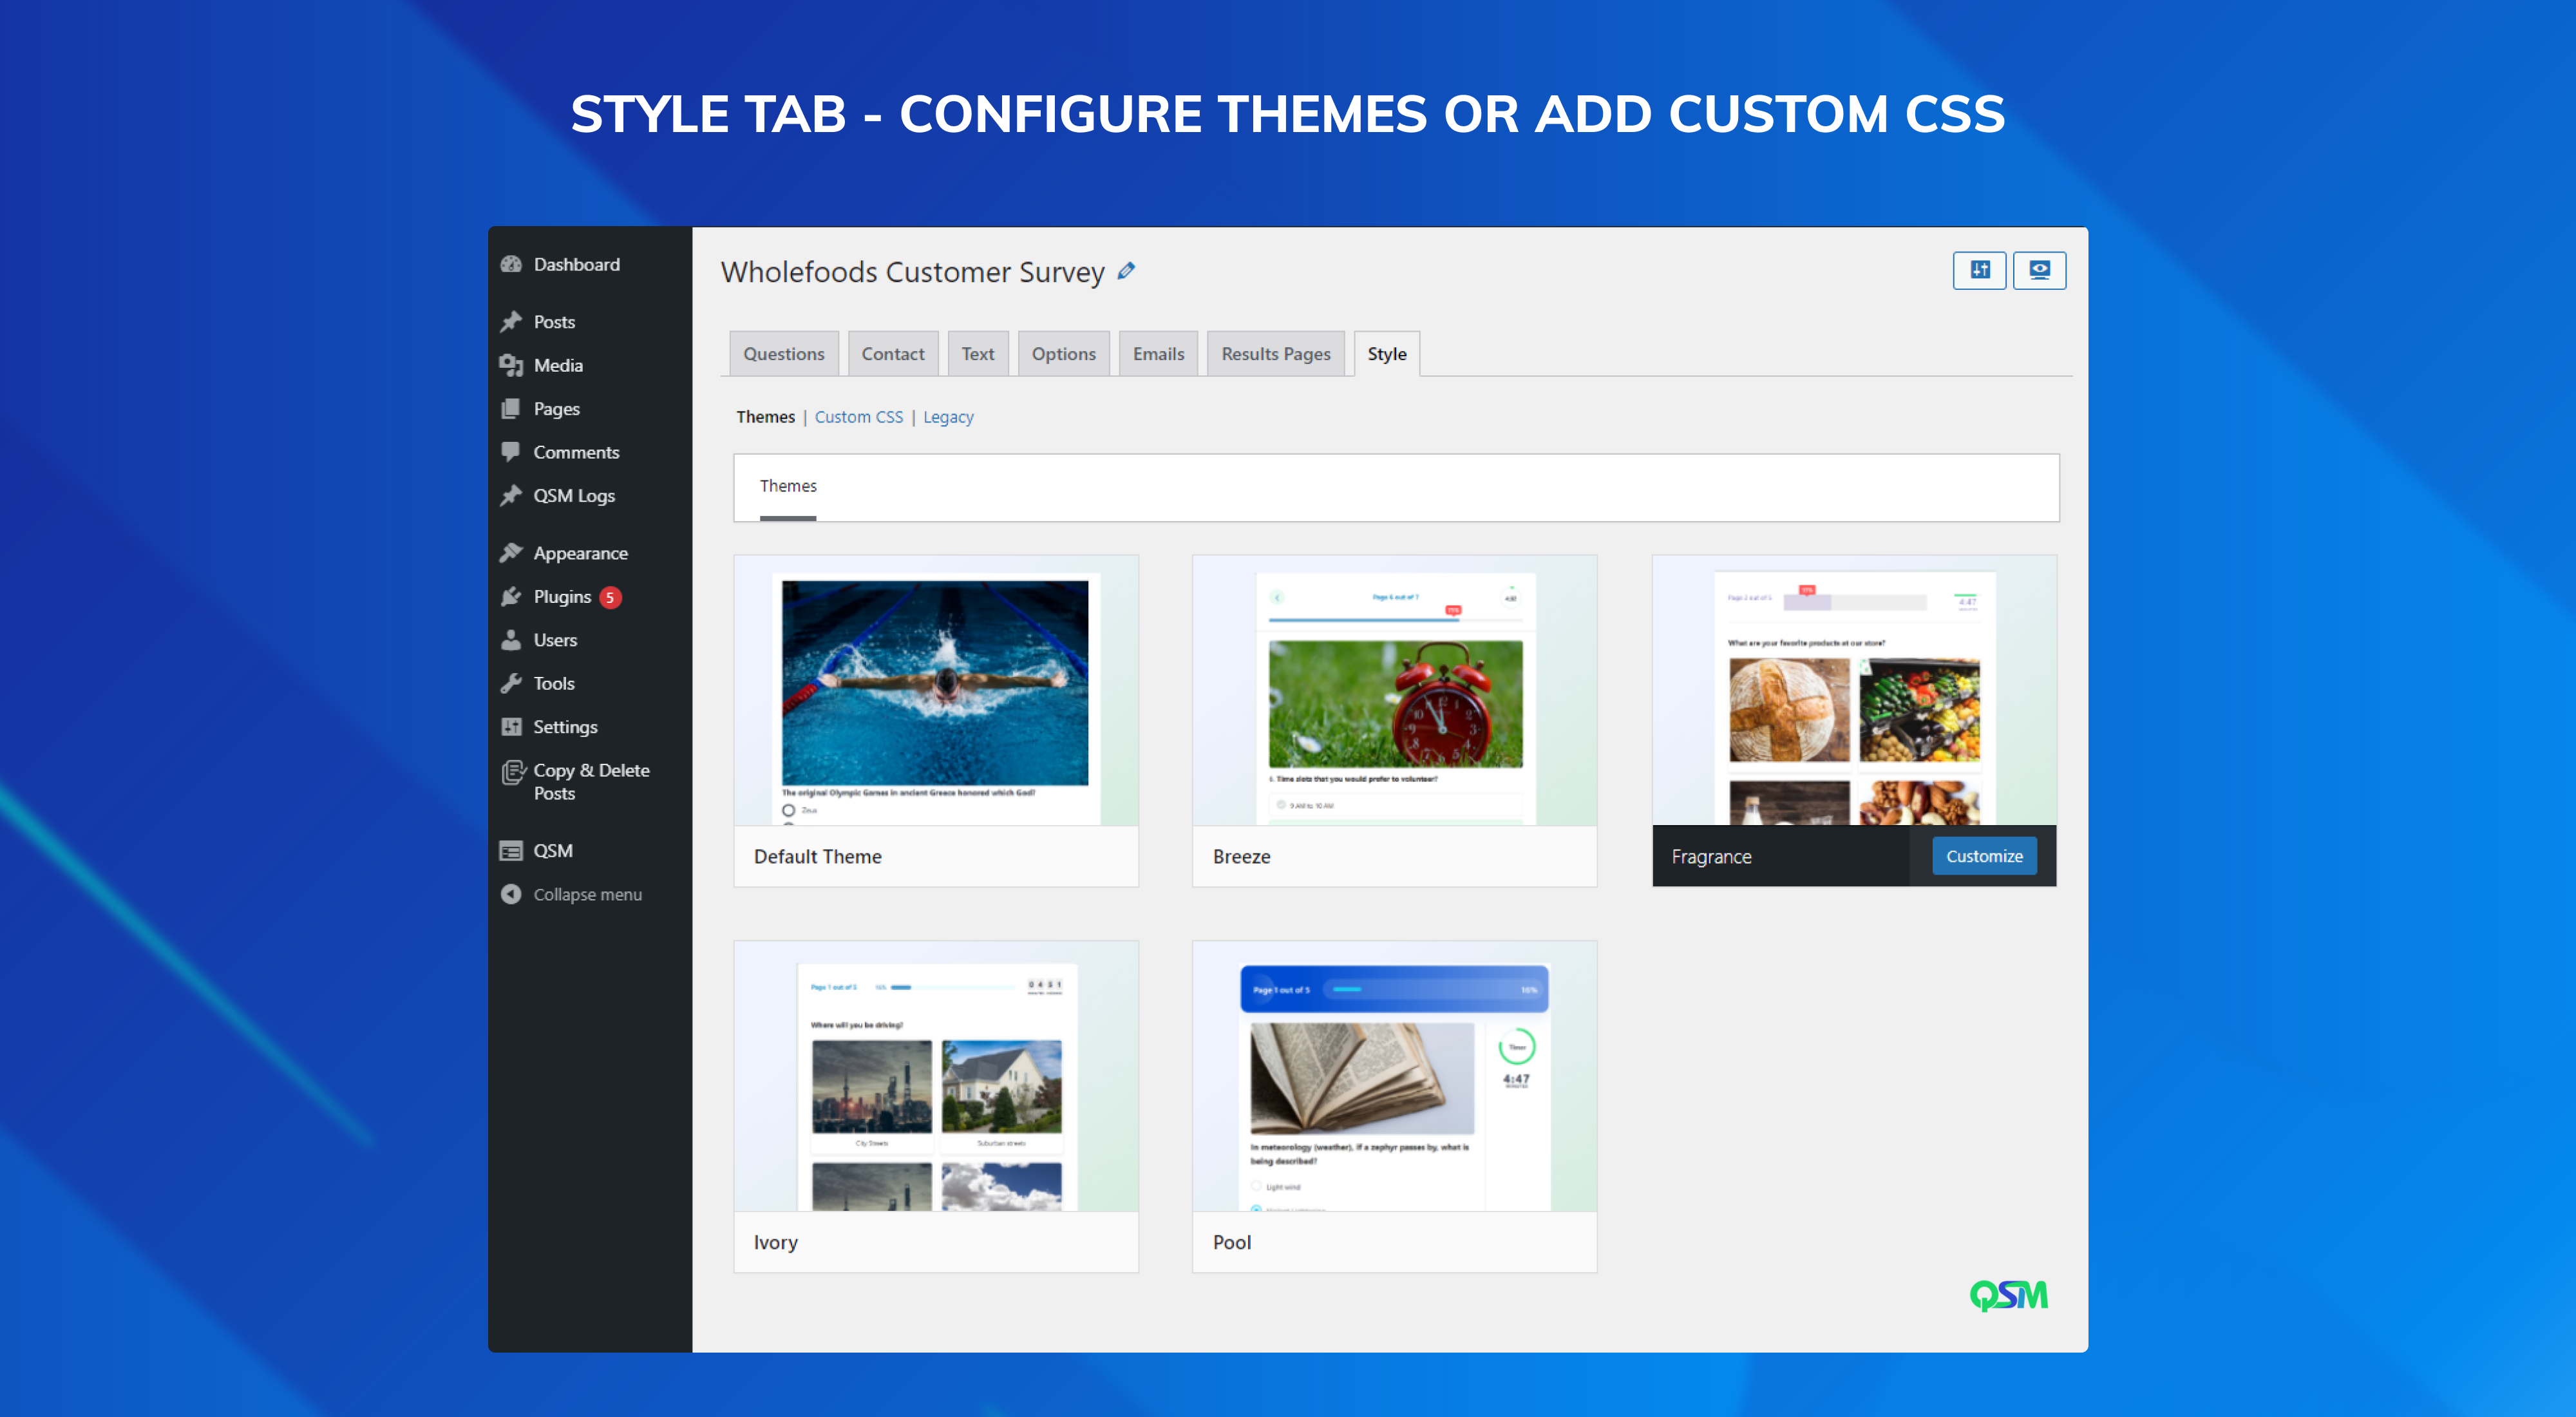The height and width of the screenshot is (1417, 2576).
Task: Click the Dashboard gauge icon
Action: pos(511,264)
